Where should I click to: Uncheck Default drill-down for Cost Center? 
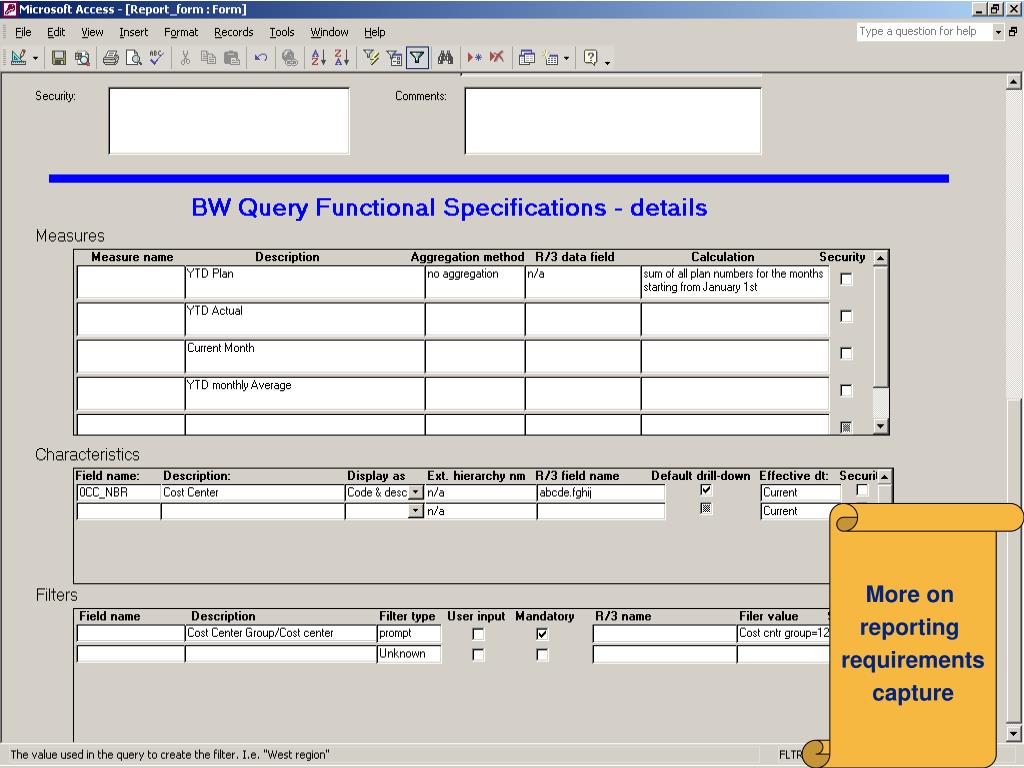pyautogui.click(x=706, y=490)
